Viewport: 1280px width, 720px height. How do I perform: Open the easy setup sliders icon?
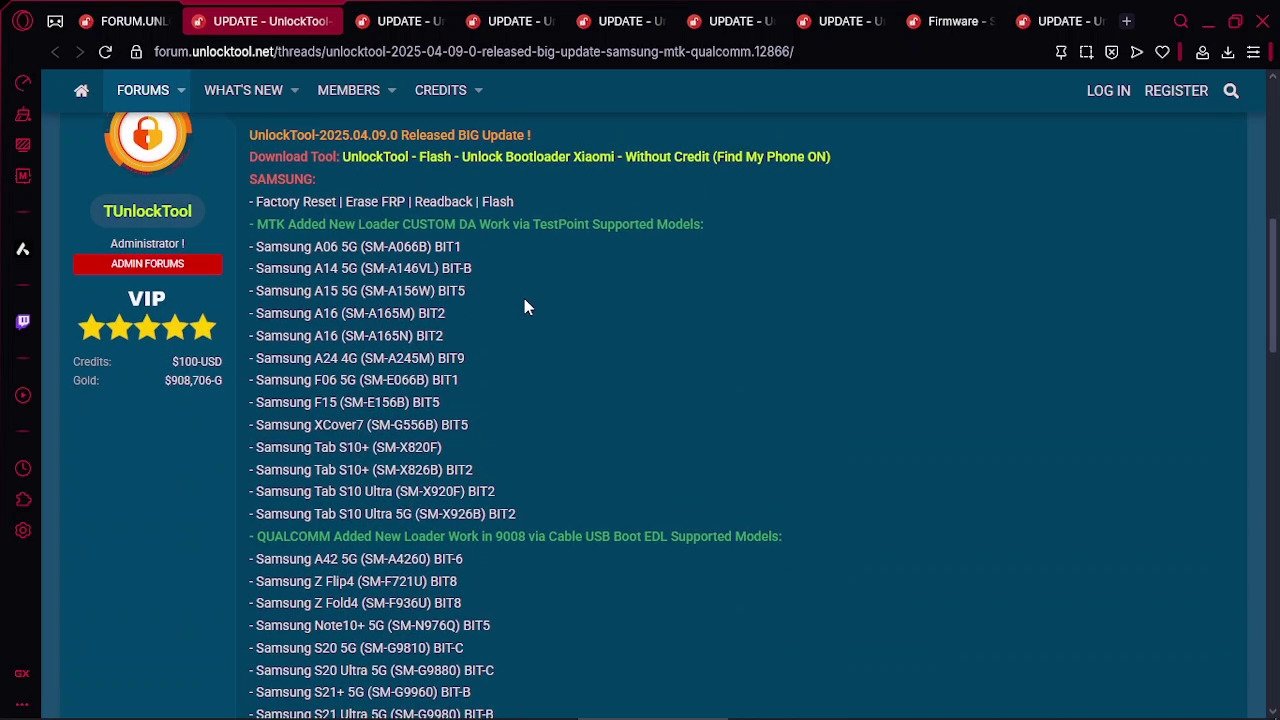[x=1253, y=52]
